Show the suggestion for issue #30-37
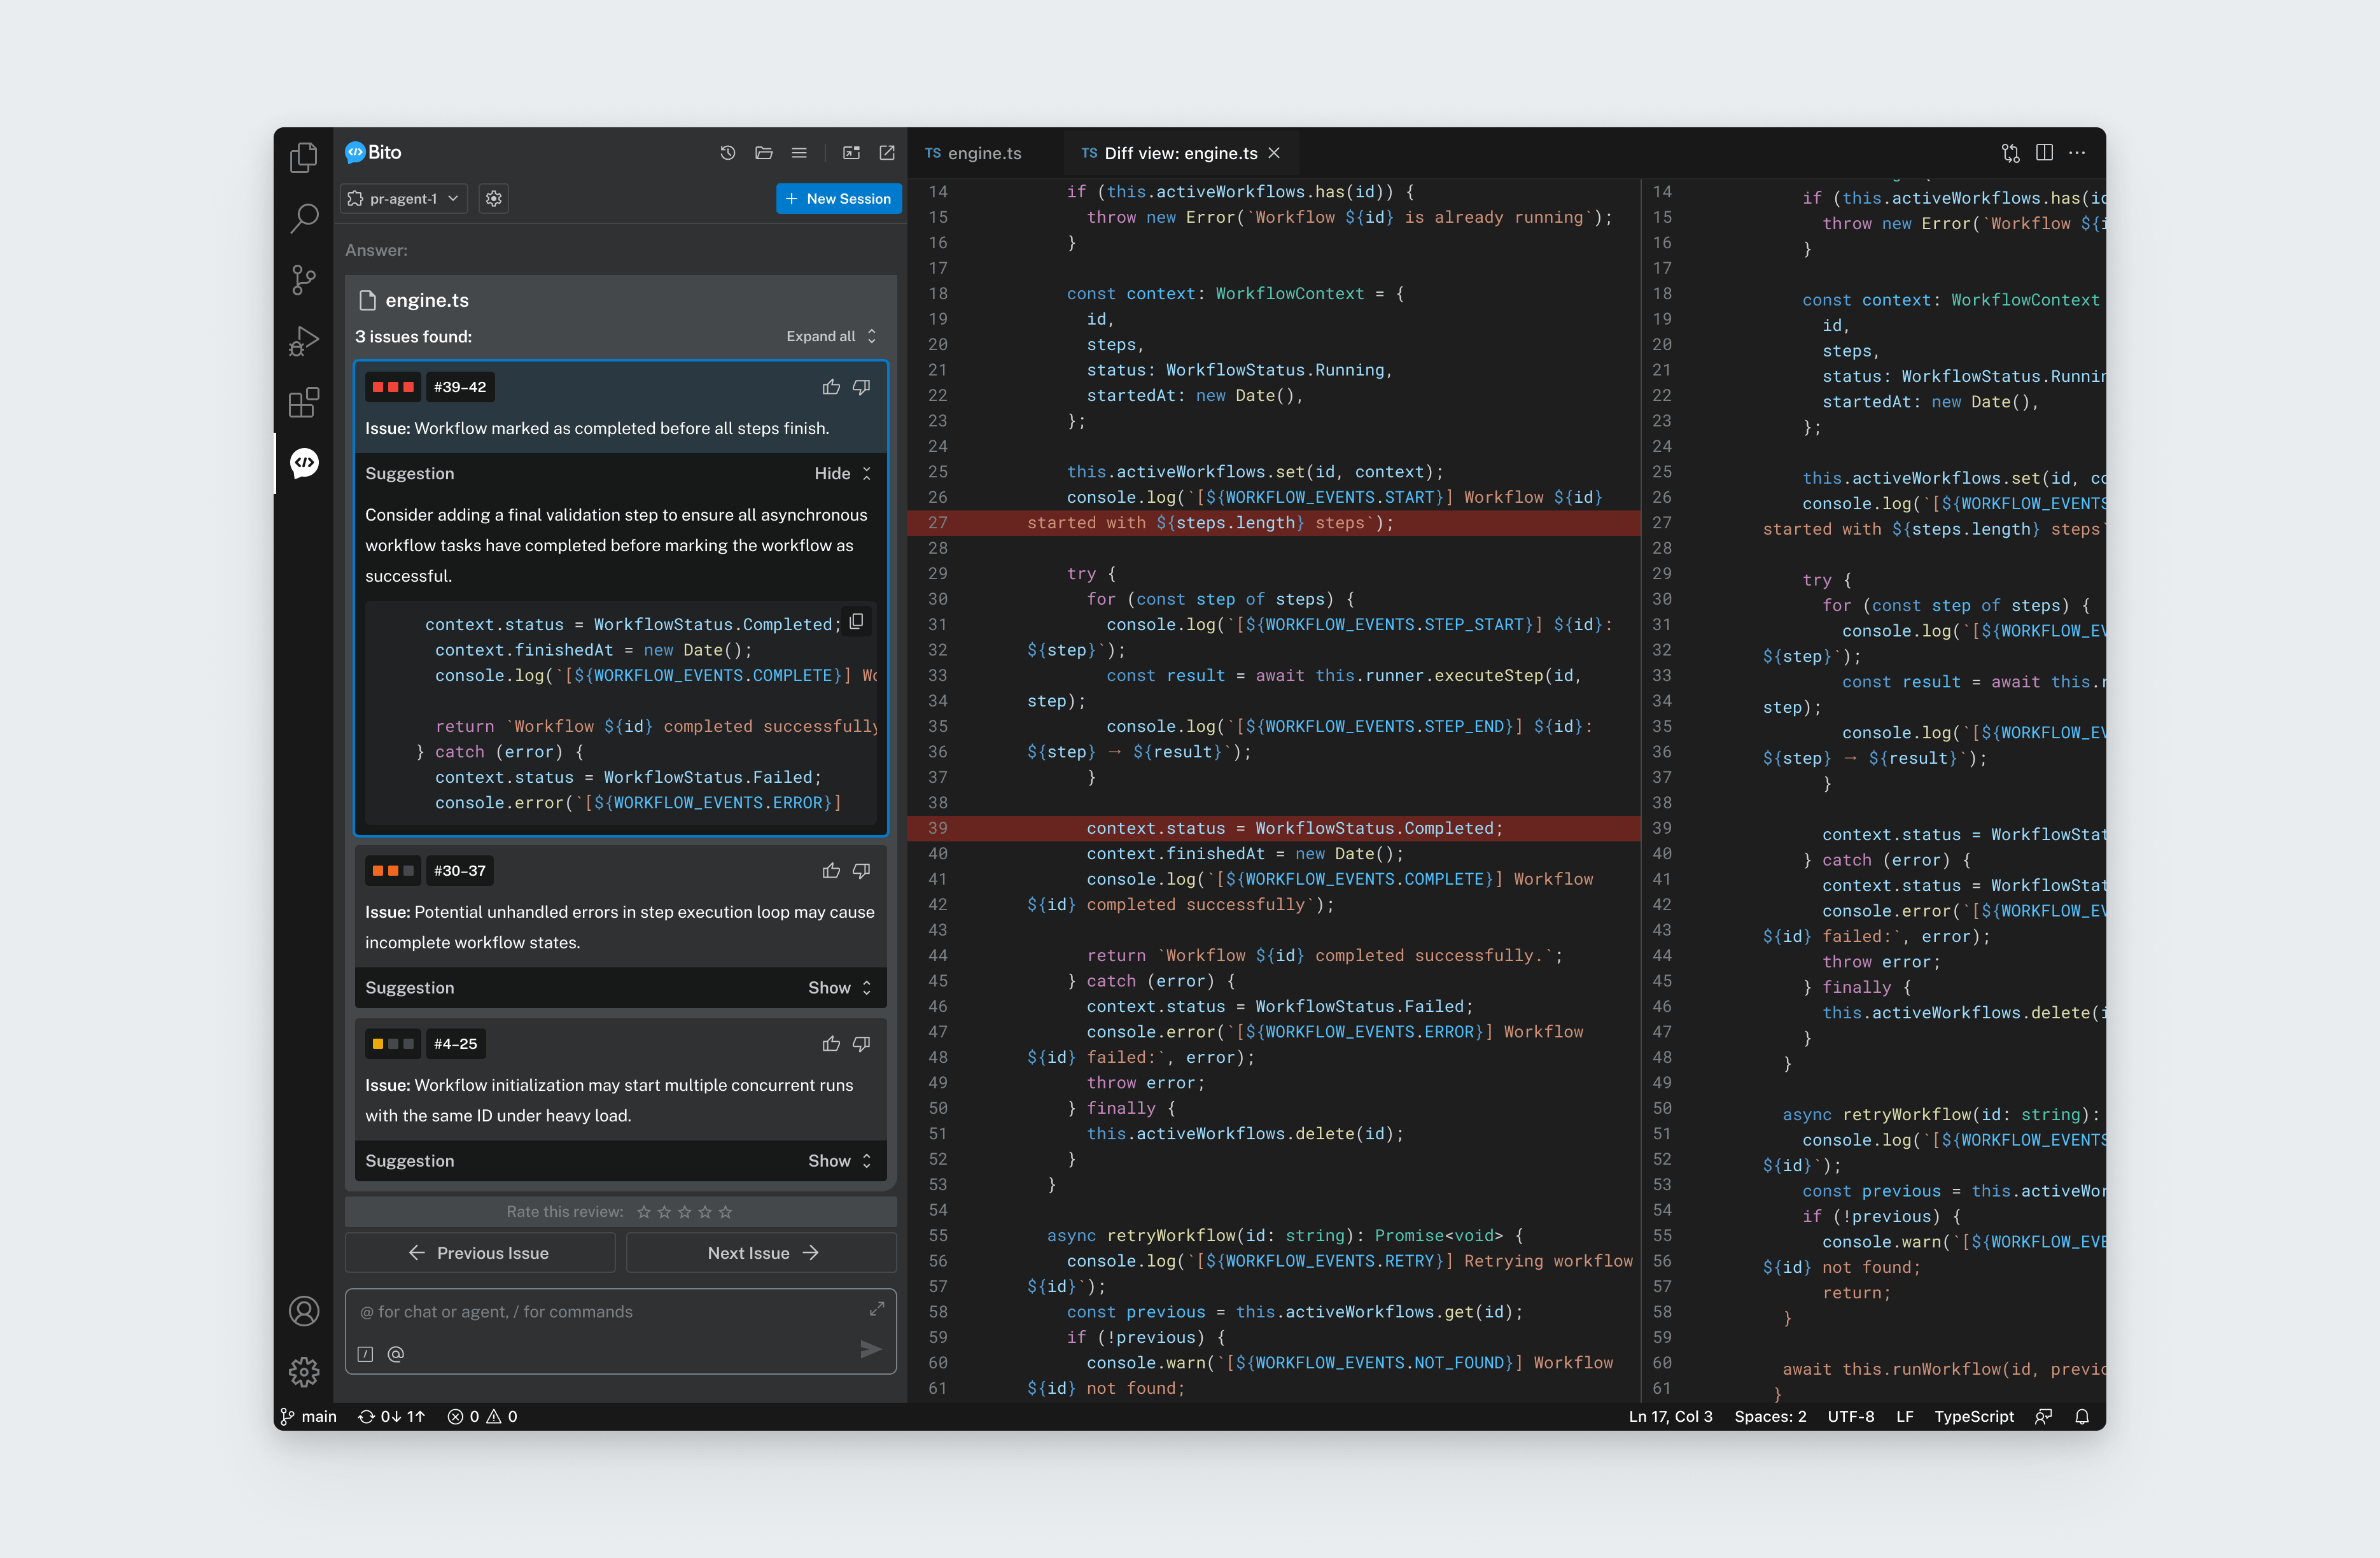Viewport: 2380px width, 1558px height. (839, 988)
